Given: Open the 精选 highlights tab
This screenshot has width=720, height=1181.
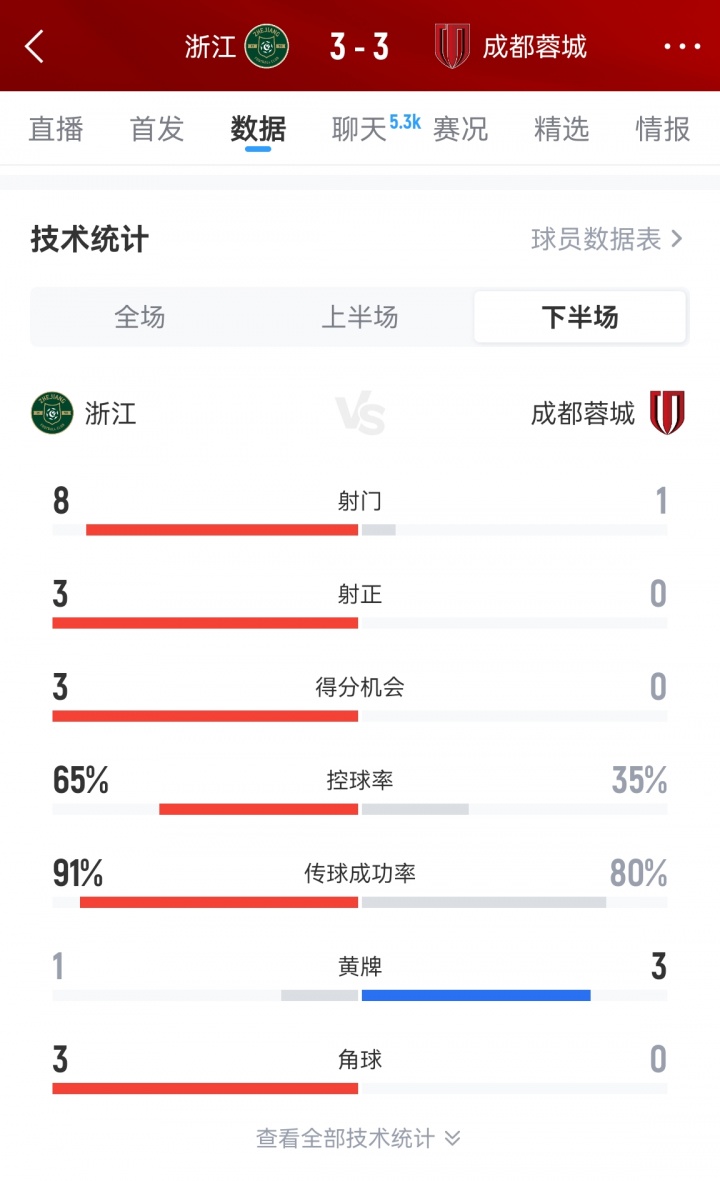Looking at the screenshot, I should (x=562, y=129).
